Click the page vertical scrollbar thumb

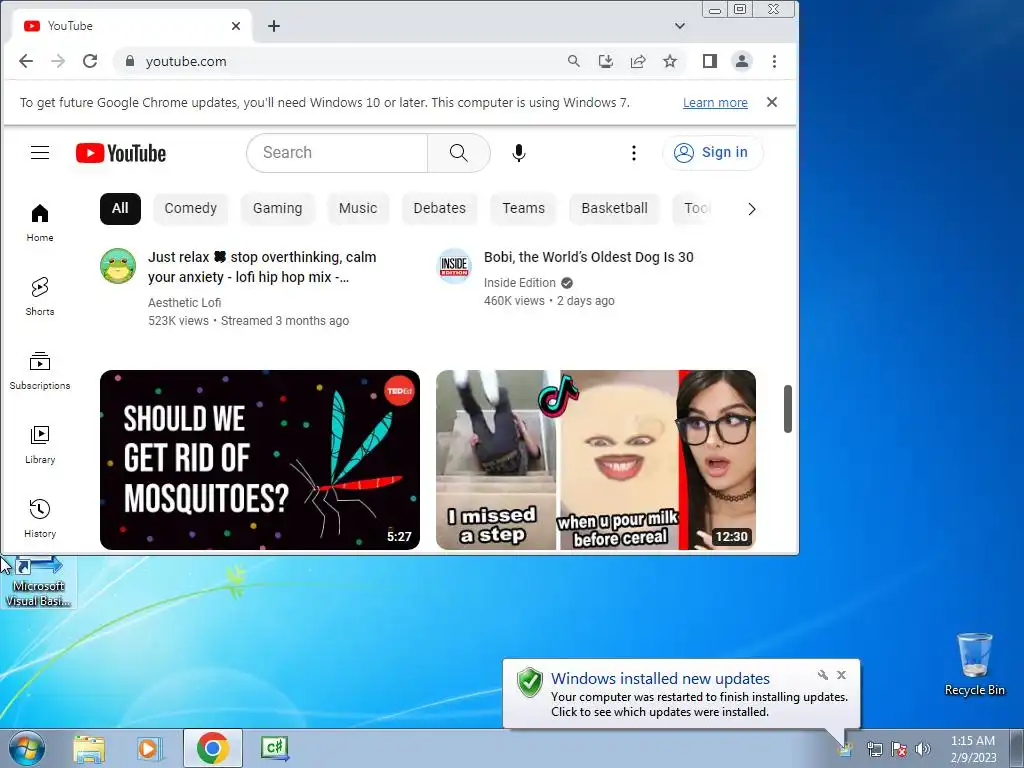tap(788, 409)
